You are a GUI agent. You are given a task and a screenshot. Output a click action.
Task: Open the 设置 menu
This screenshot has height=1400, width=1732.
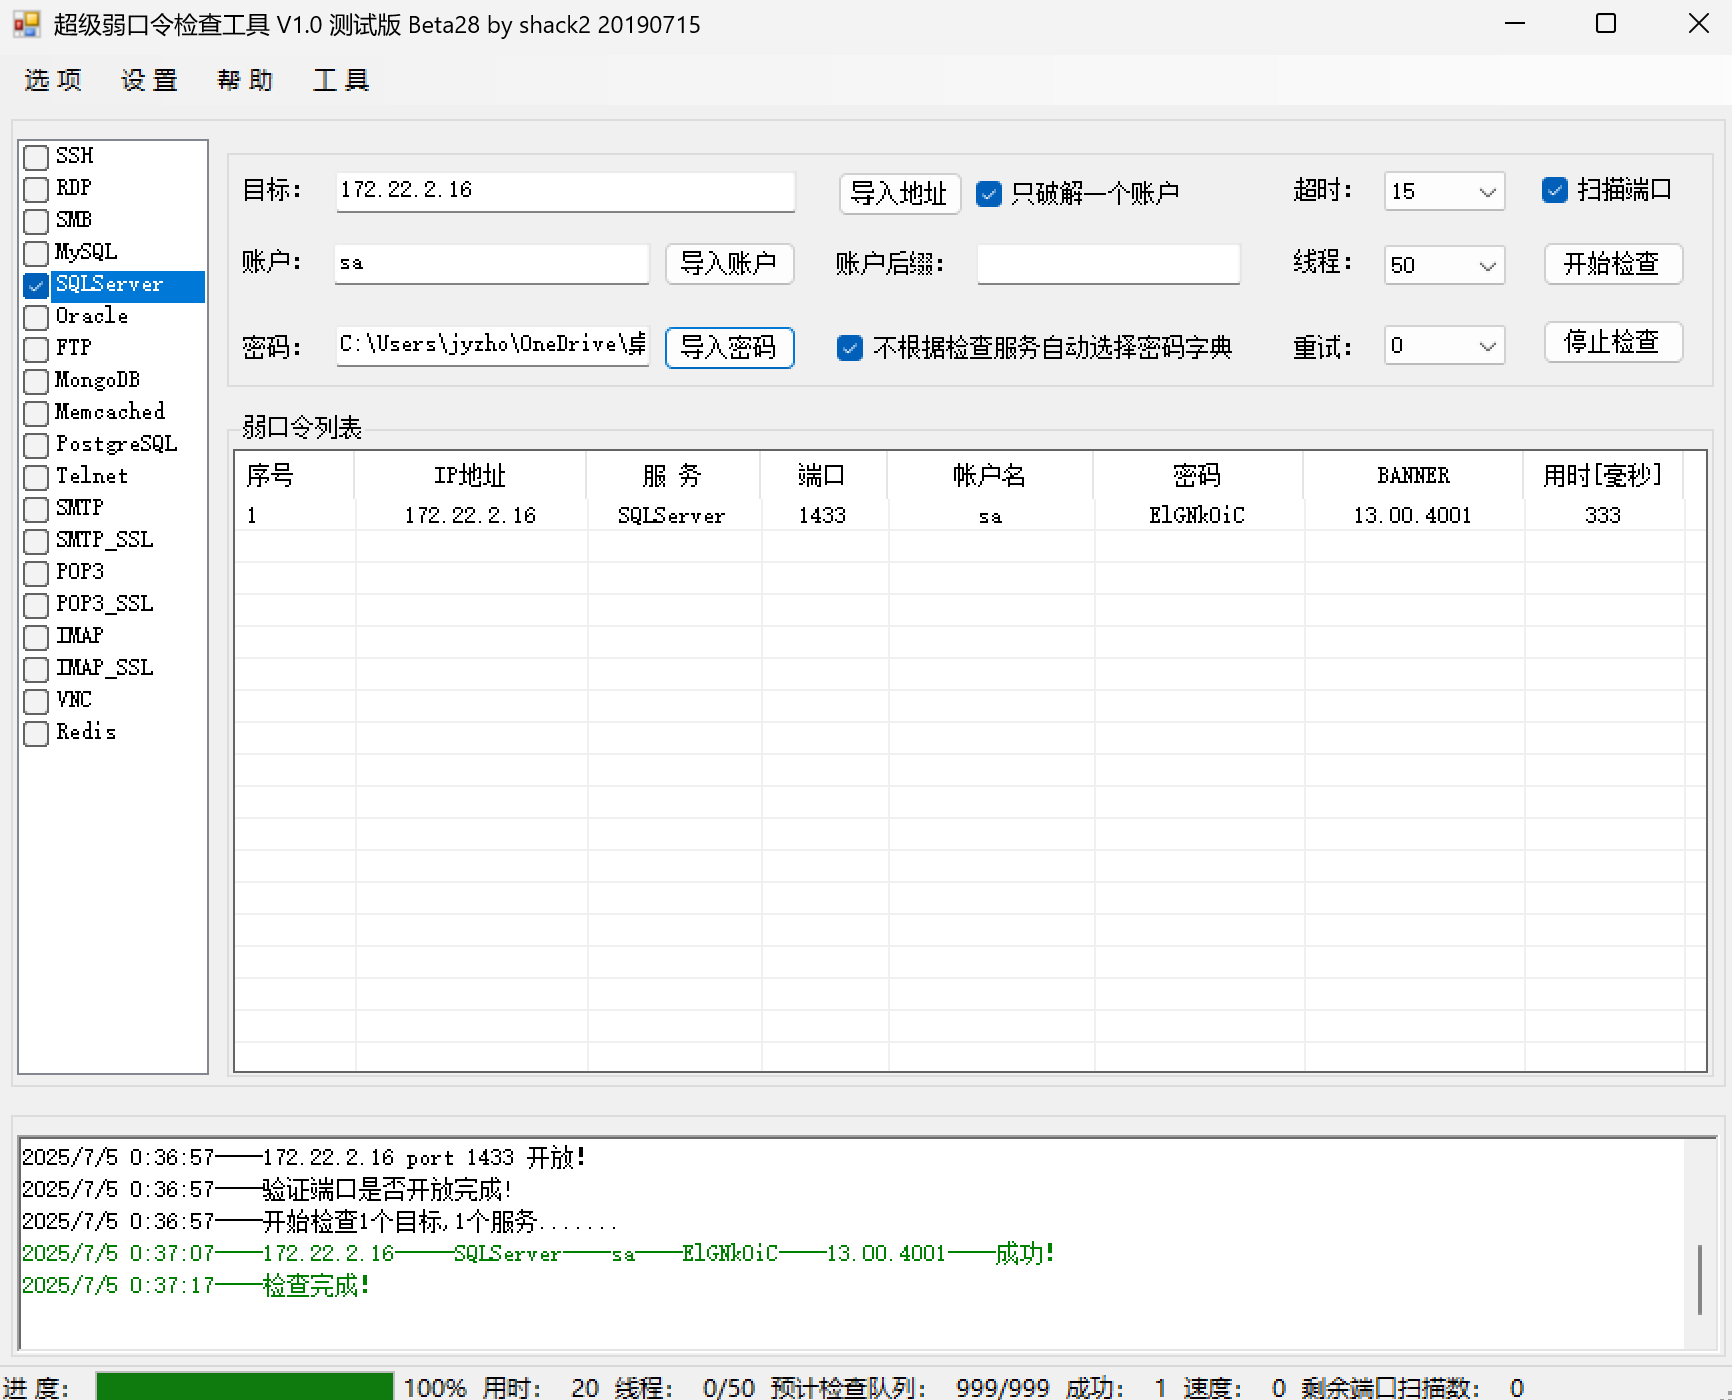point(149,80)
